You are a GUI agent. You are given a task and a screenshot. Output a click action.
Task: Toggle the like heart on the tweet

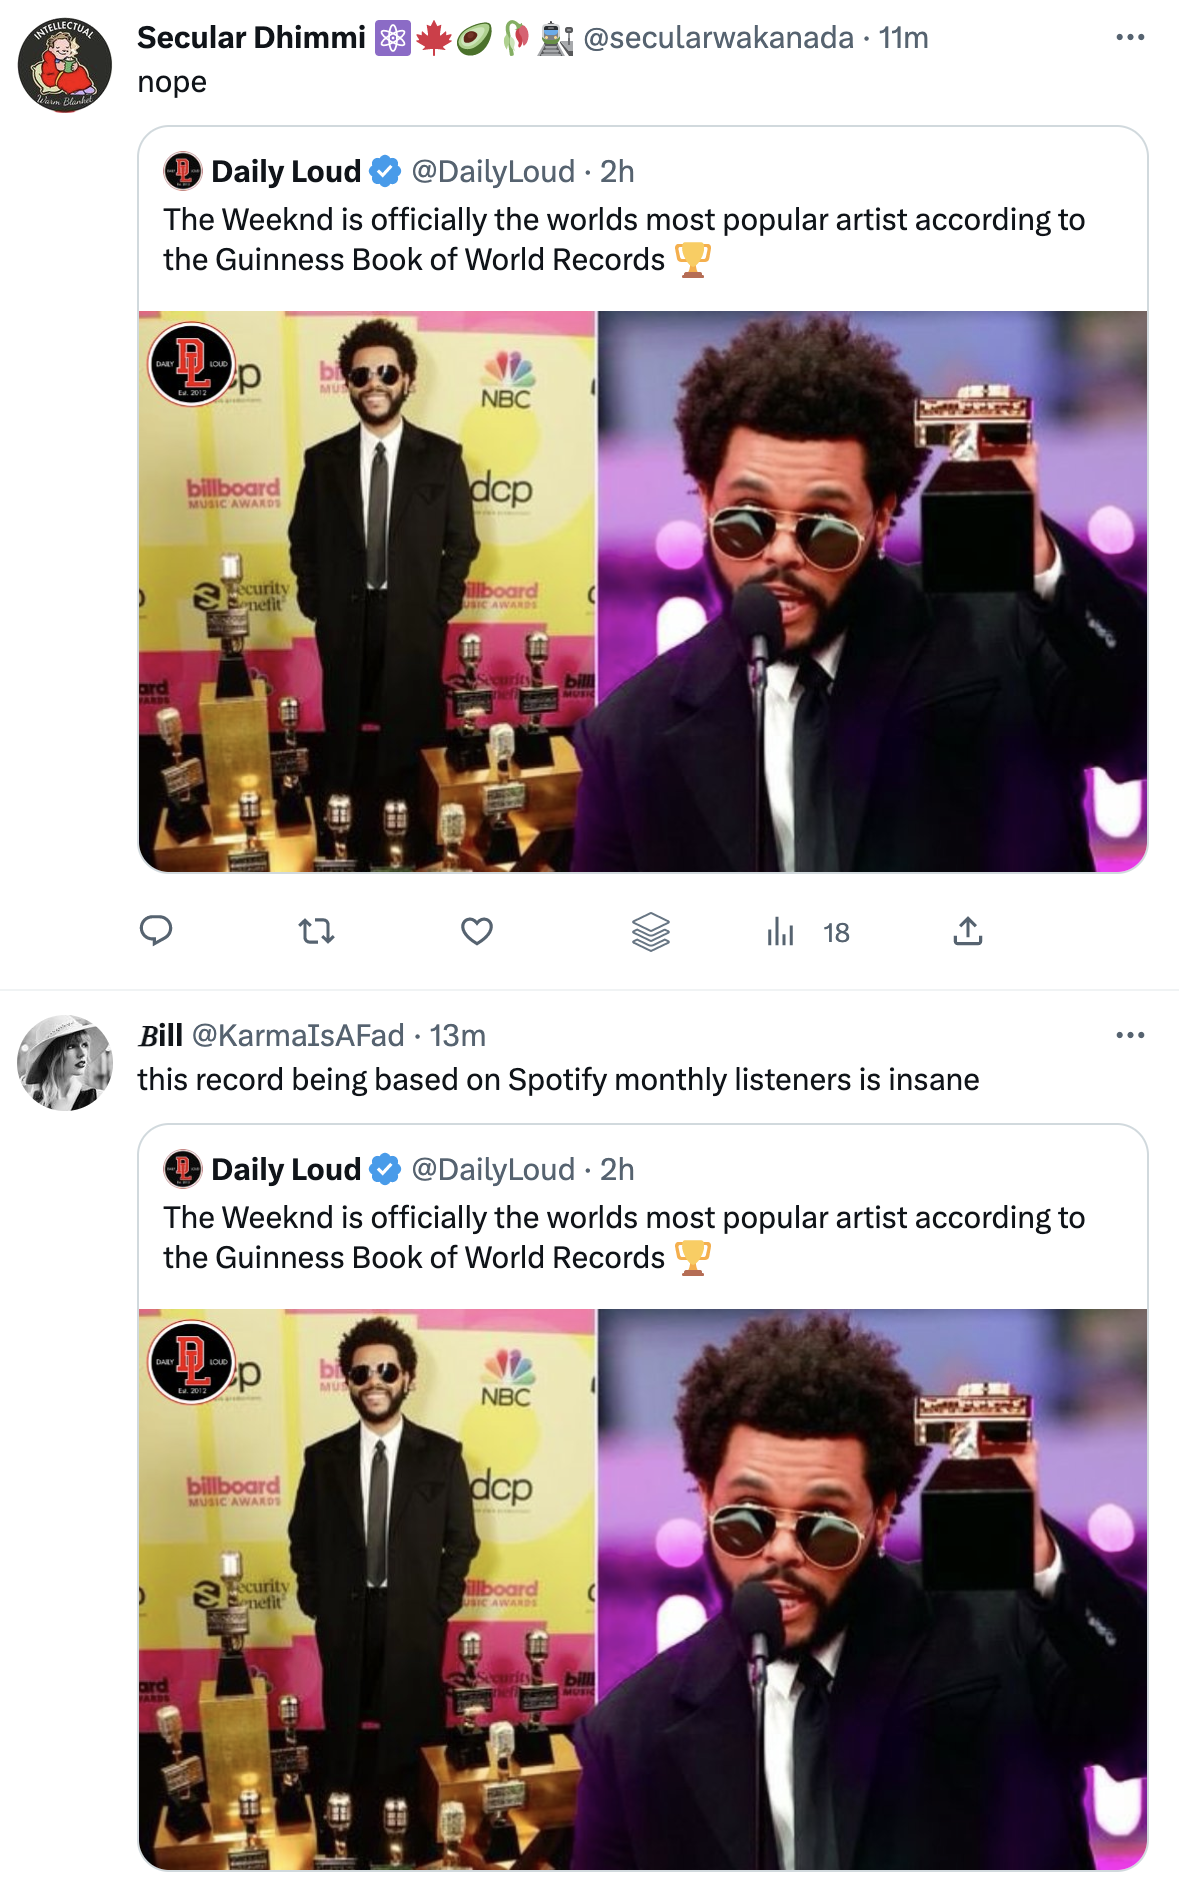pyautogui.click(x=476, y=932)
